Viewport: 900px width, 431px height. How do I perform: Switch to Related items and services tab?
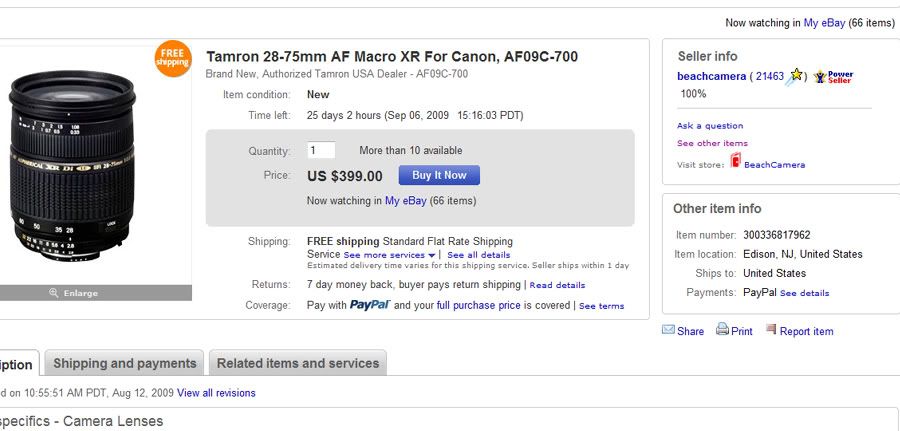click(x=297, y=363)
